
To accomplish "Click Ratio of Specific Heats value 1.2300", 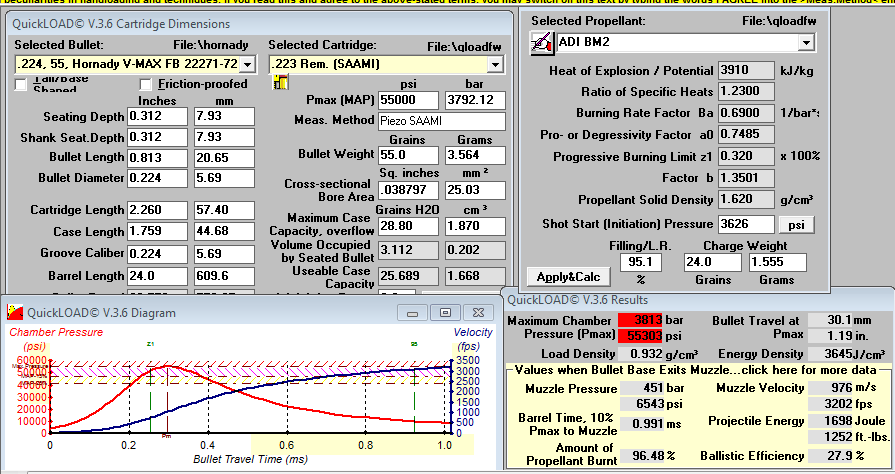I will 746,91.
